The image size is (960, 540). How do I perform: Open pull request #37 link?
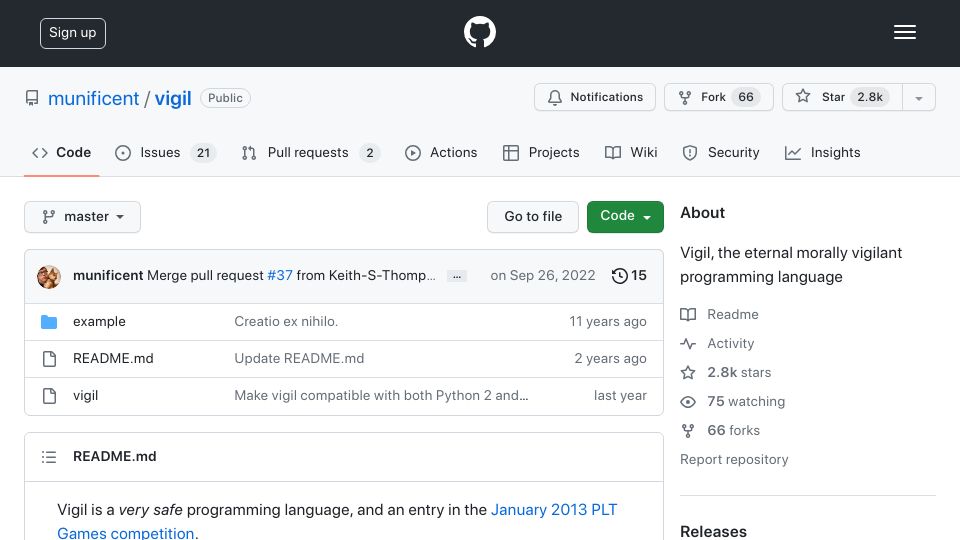point(280,276)
